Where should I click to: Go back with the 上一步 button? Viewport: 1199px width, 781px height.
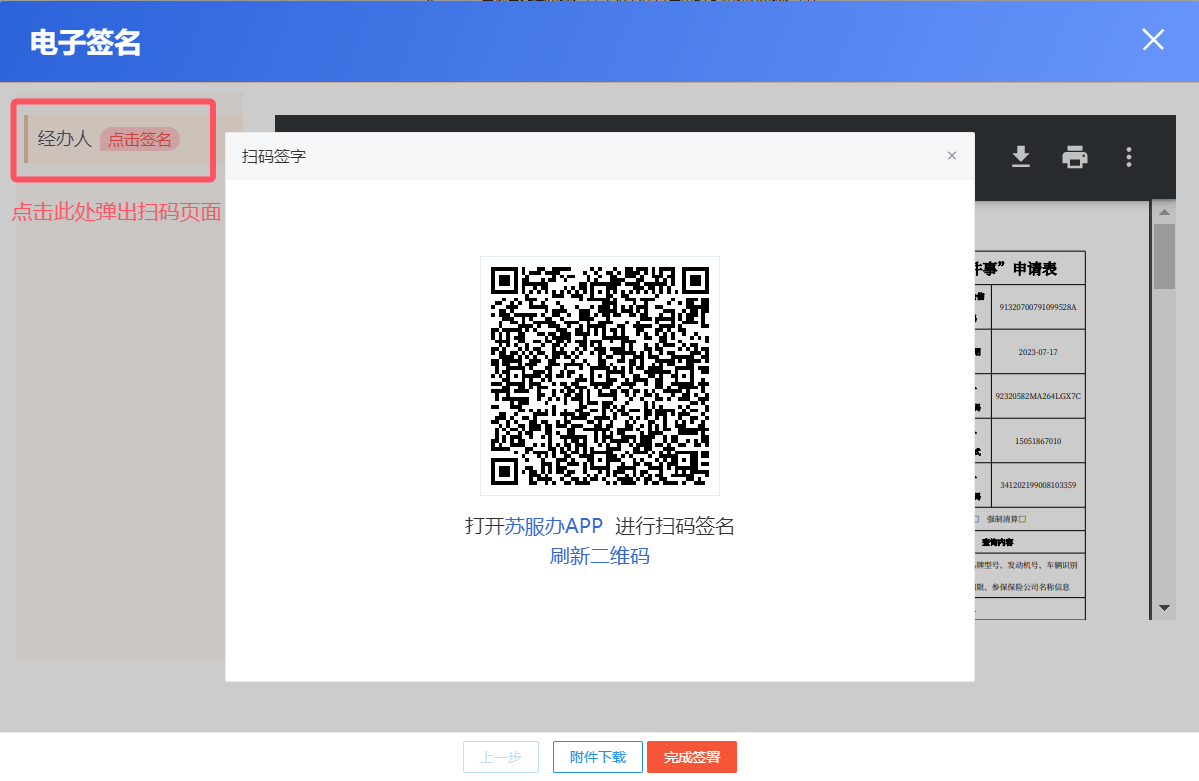click(501, 757)
